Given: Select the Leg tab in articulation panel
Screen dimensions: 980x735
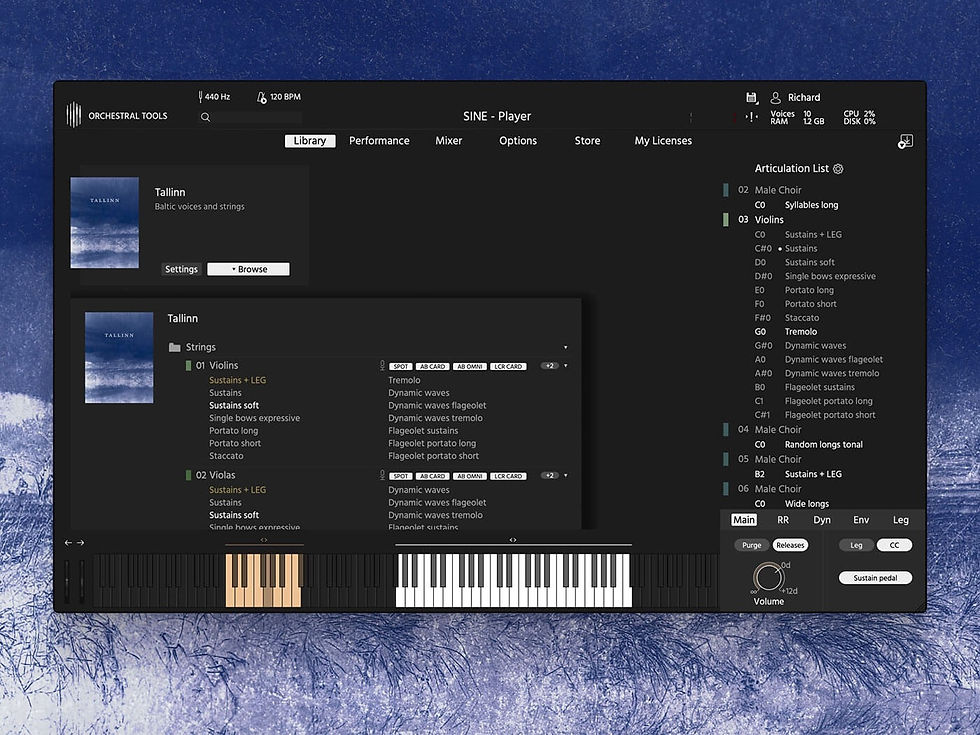Looking at the screenshot, I should [901, 520].
